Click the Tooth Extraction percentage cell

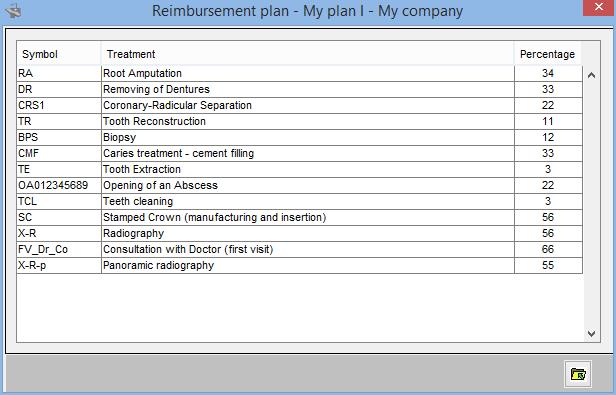tap(548, 169)
